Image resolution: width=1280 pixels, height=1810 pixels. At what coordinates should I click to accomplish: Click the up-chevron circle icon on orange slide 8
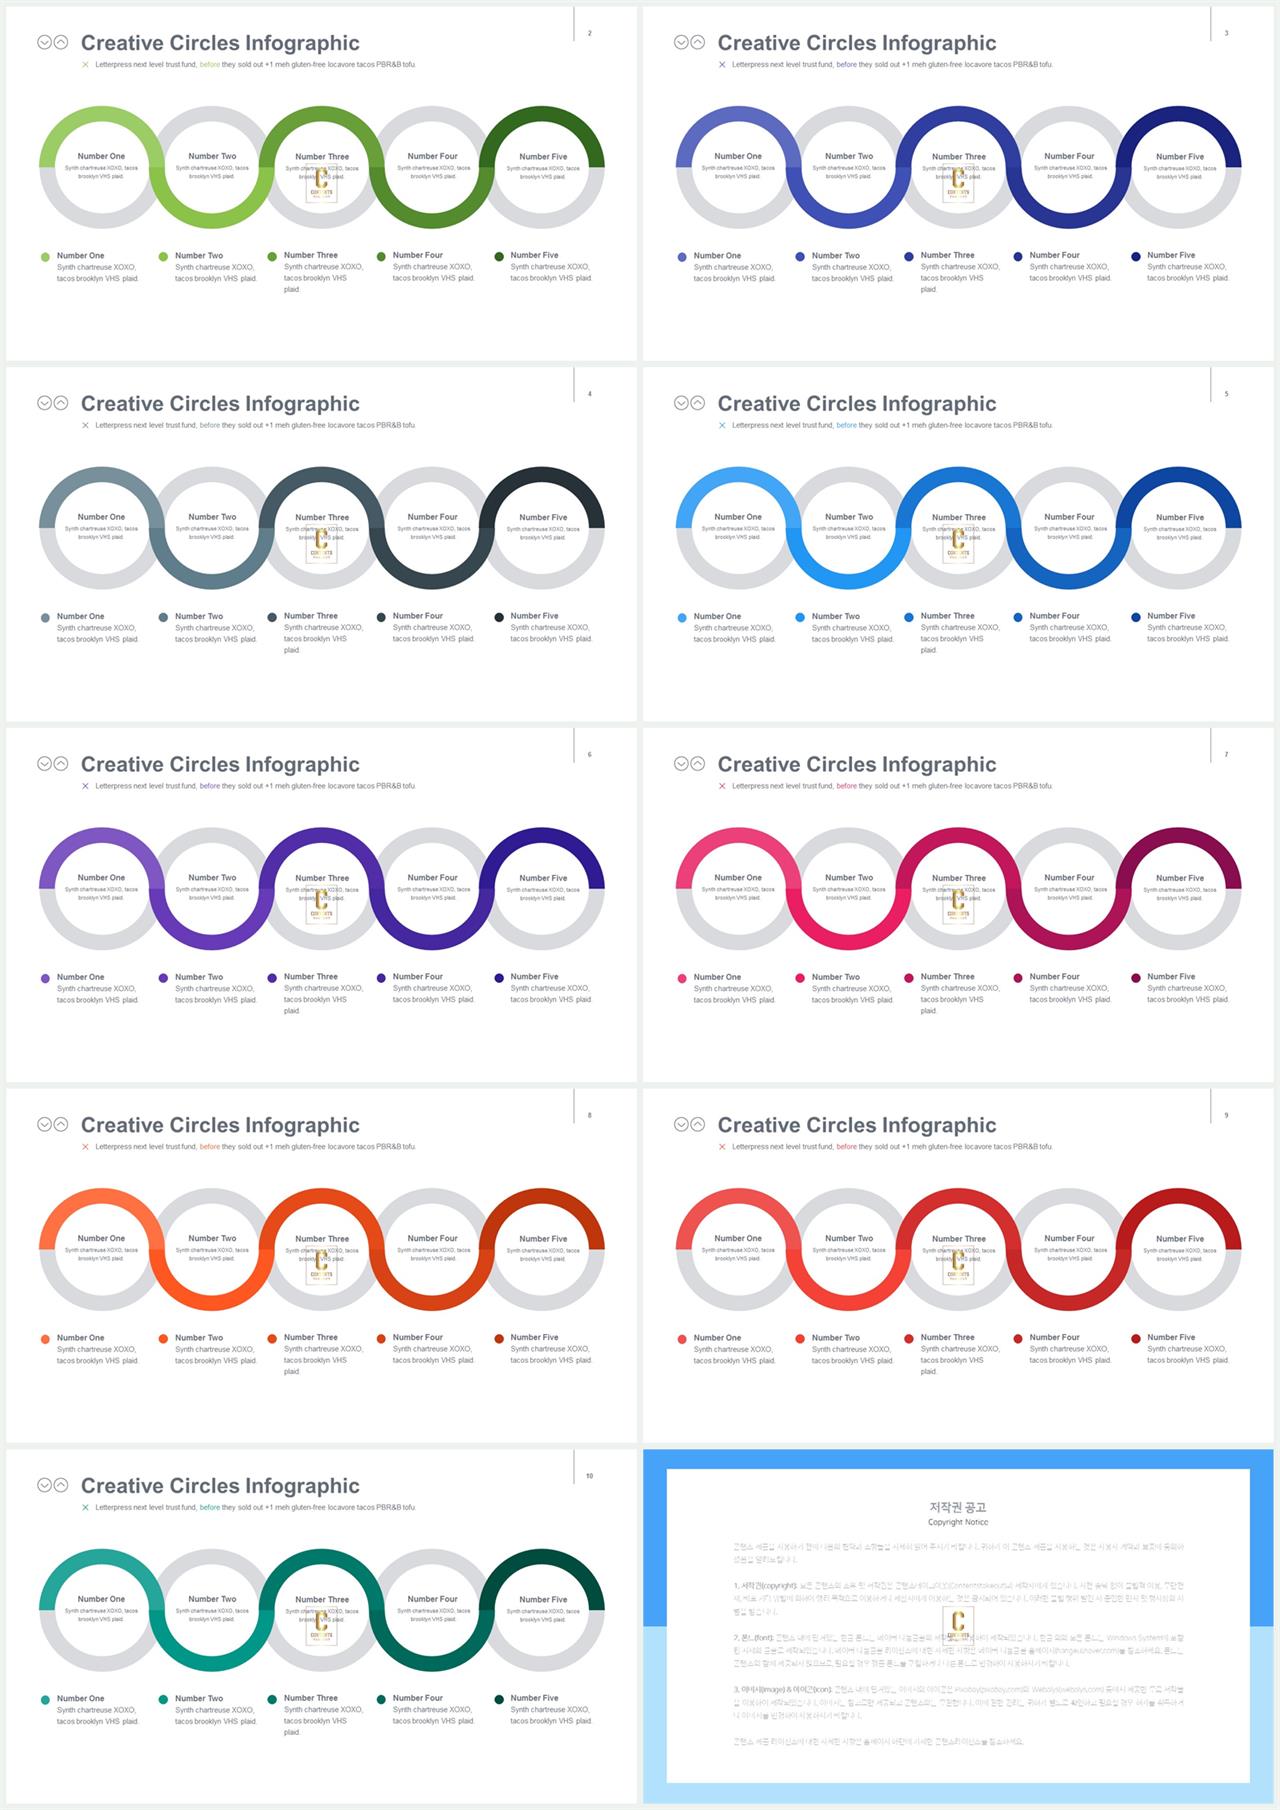pos(61,1124)
